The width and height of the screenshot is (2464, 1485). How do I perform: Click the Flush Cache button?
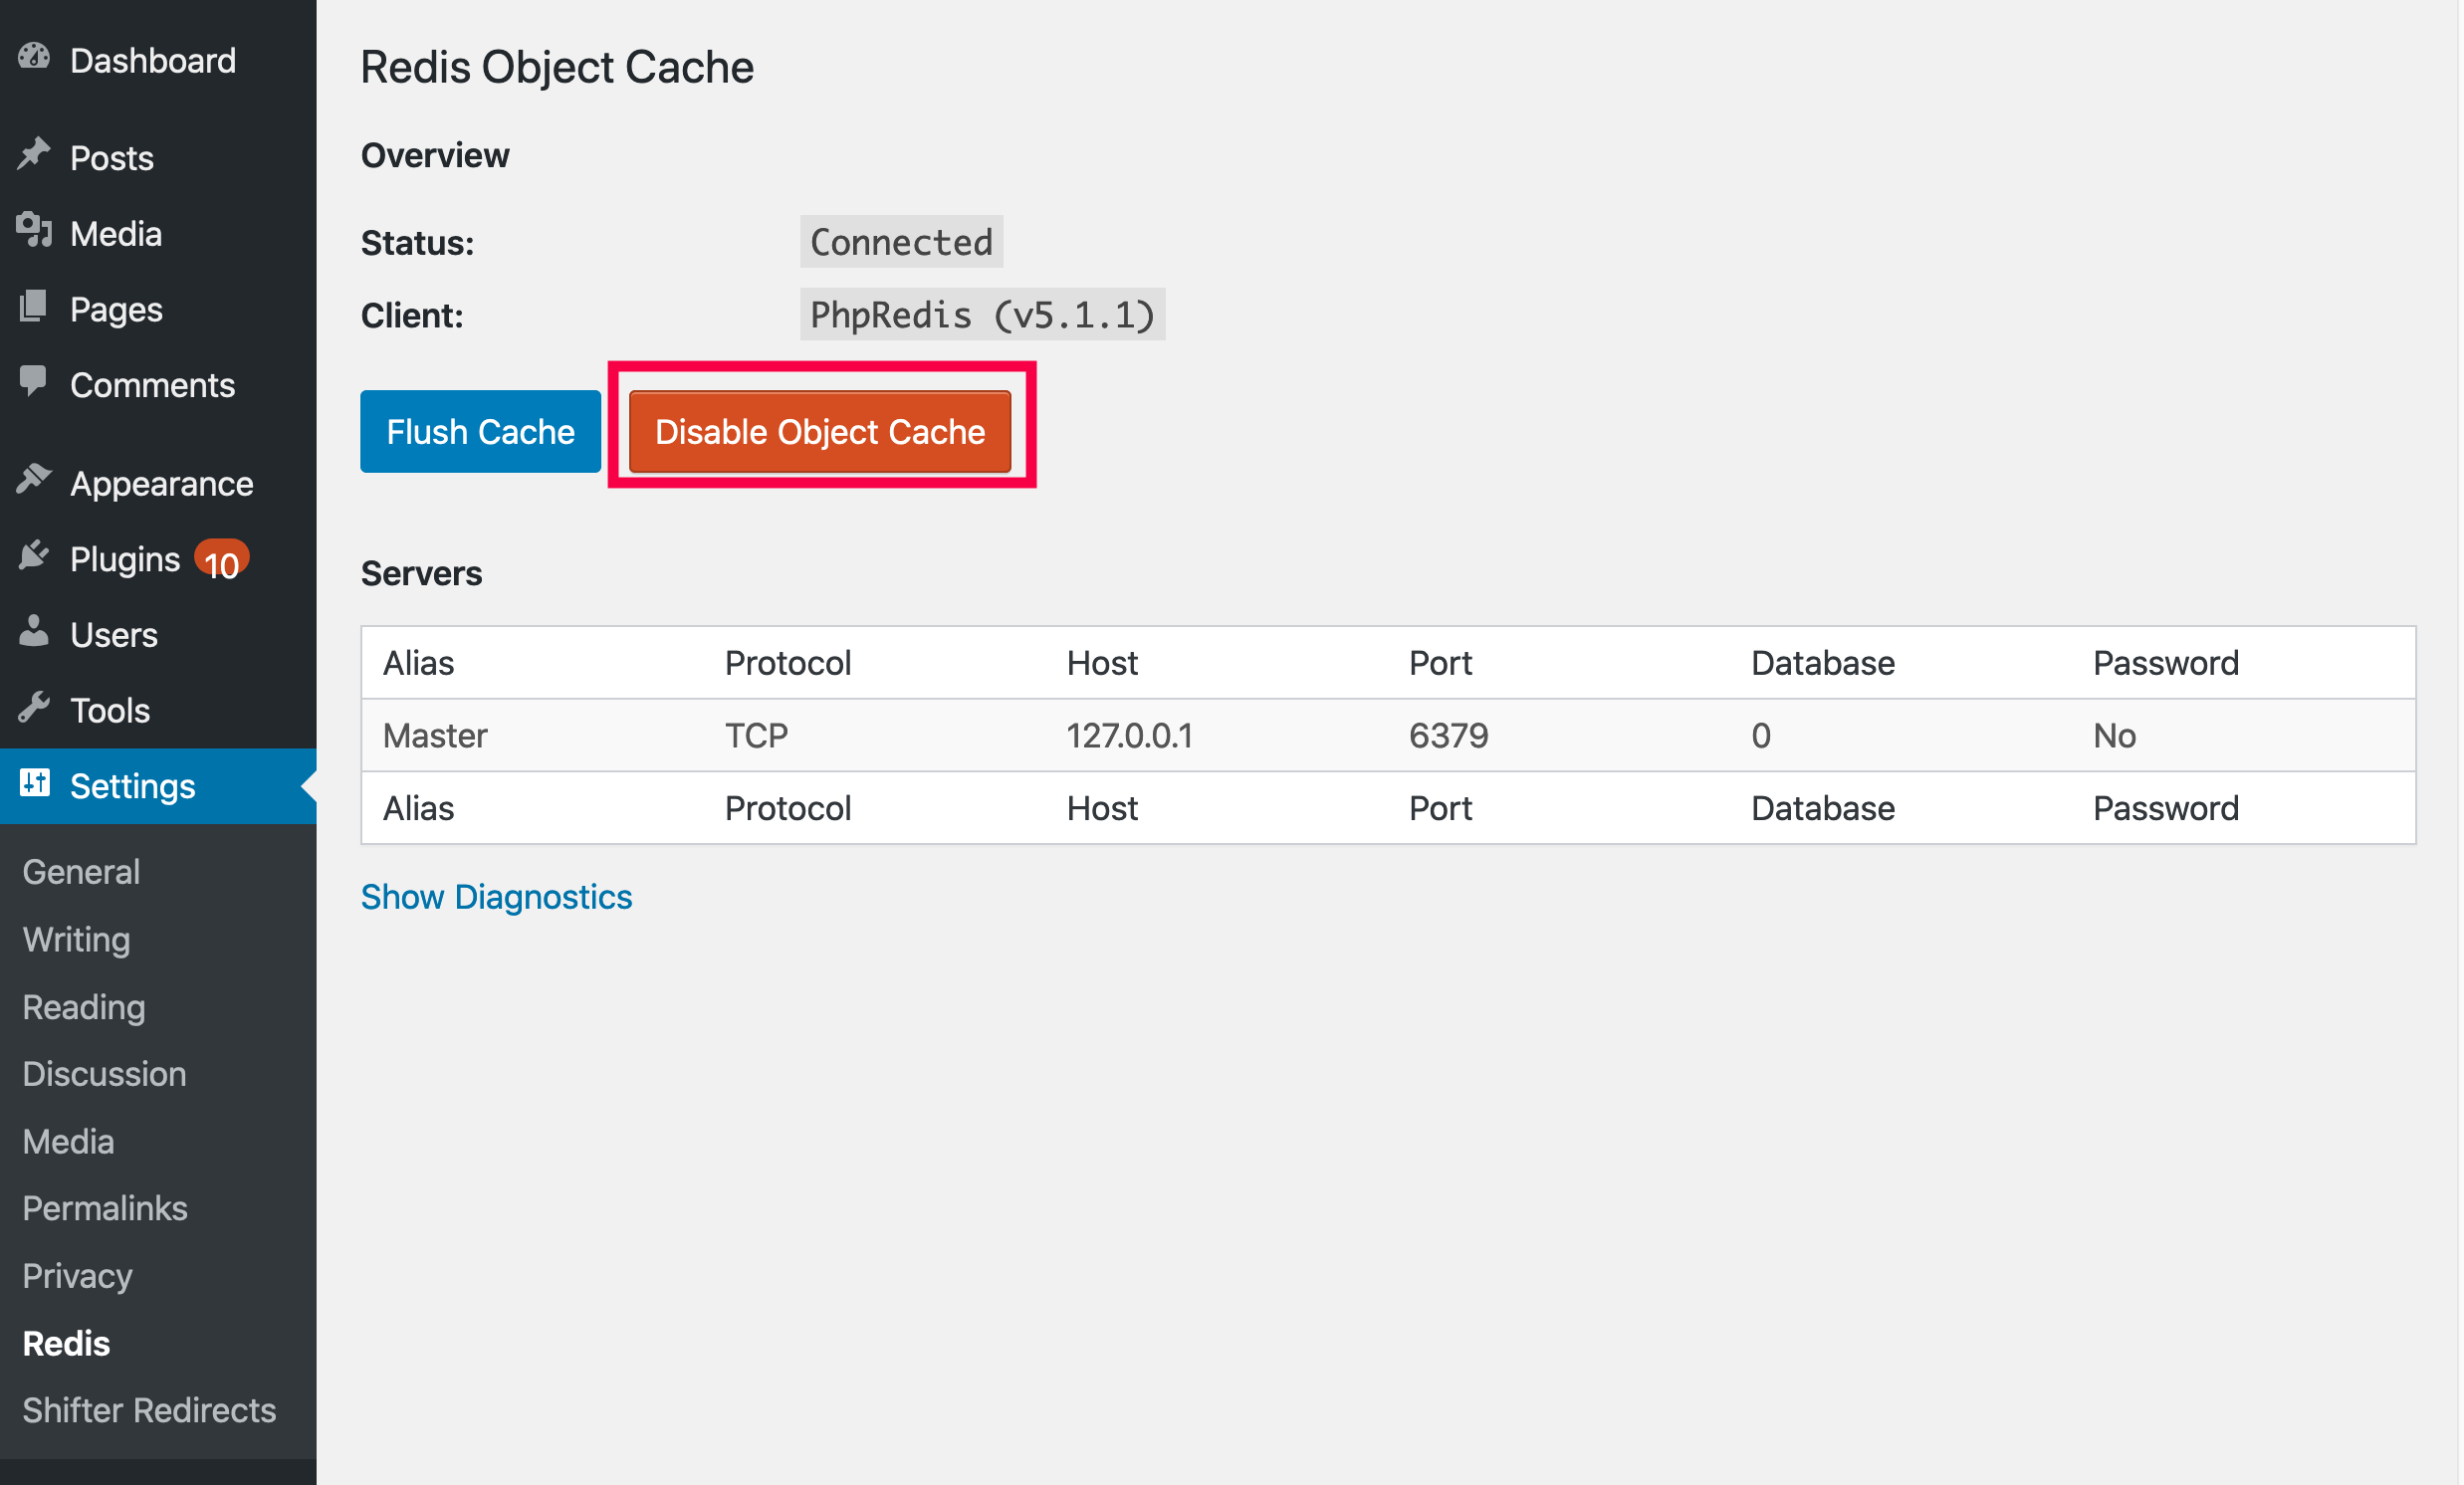(x=480, y=431)
